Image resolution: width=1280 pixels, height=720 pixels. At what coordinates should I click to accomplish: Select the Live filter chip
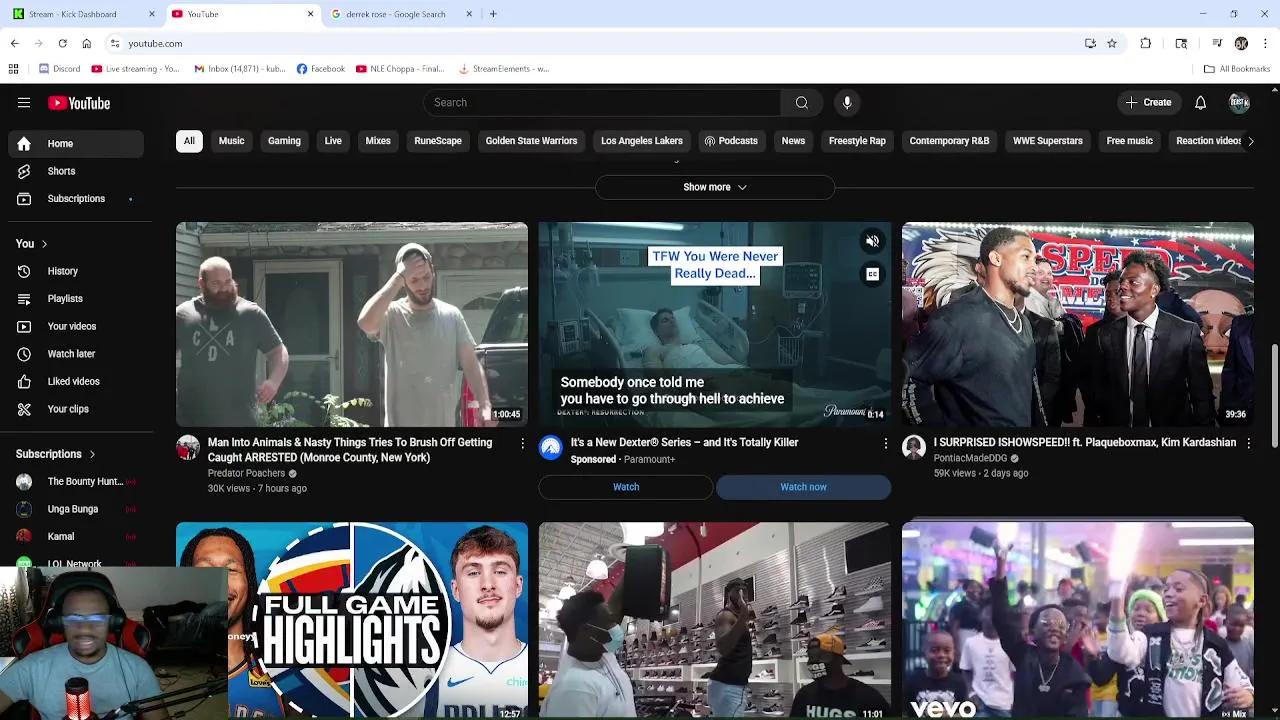(x=333, y=141)
